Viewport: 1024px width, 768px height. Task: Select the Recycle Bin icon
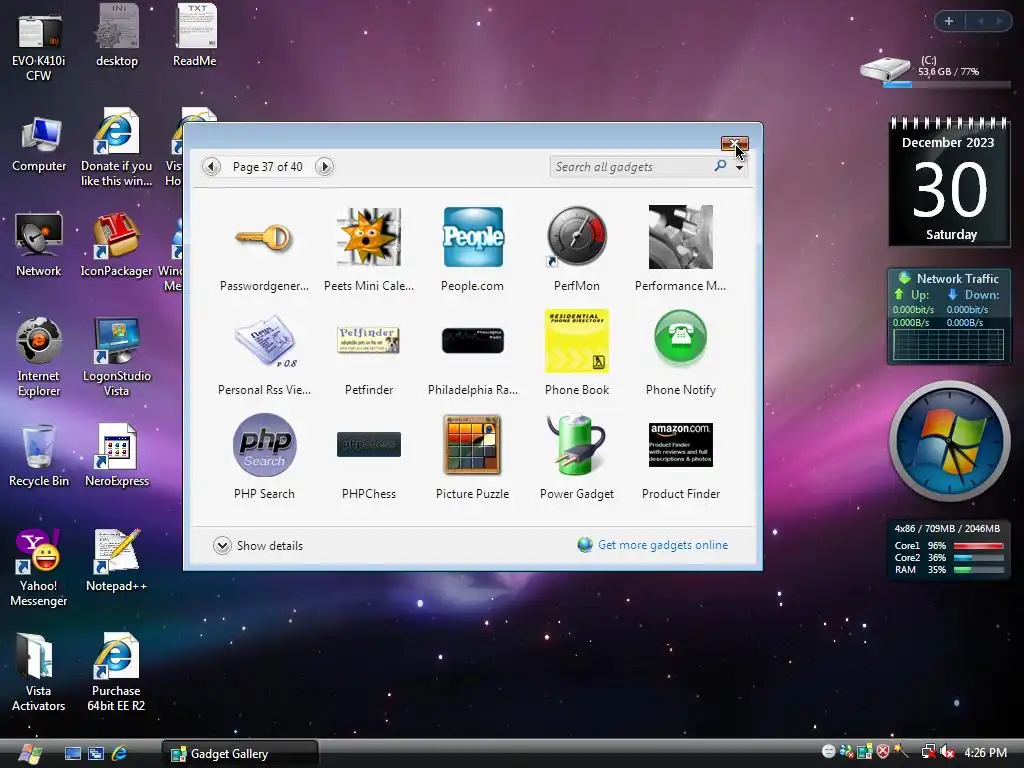point(39,456)
